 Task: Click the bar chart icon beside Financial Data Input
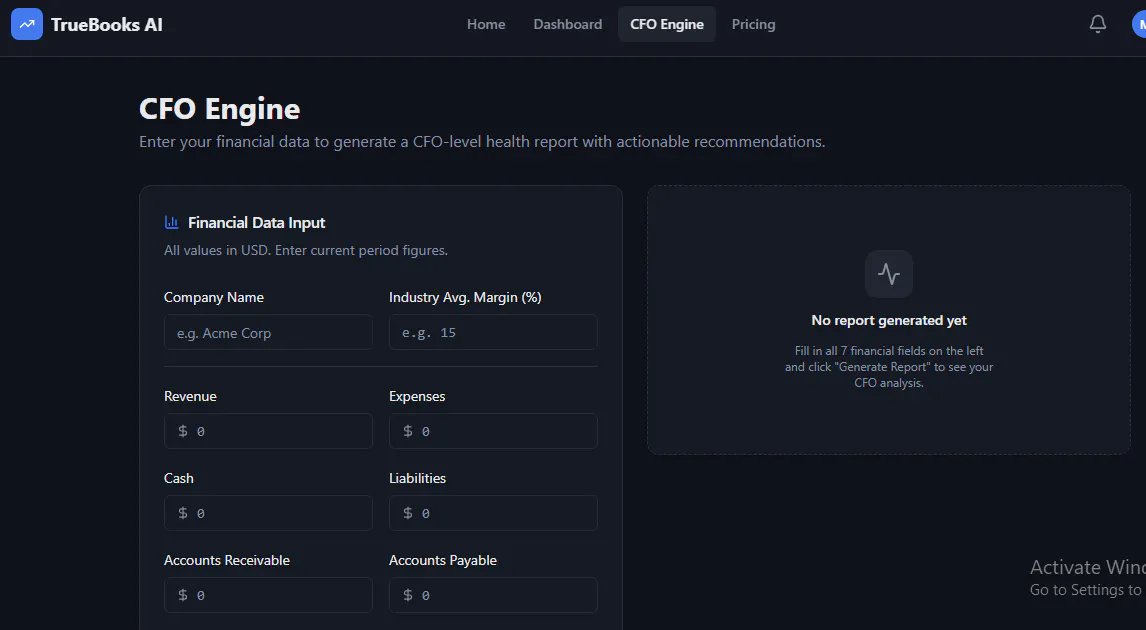pyautogui.click(x=172, y=222)
